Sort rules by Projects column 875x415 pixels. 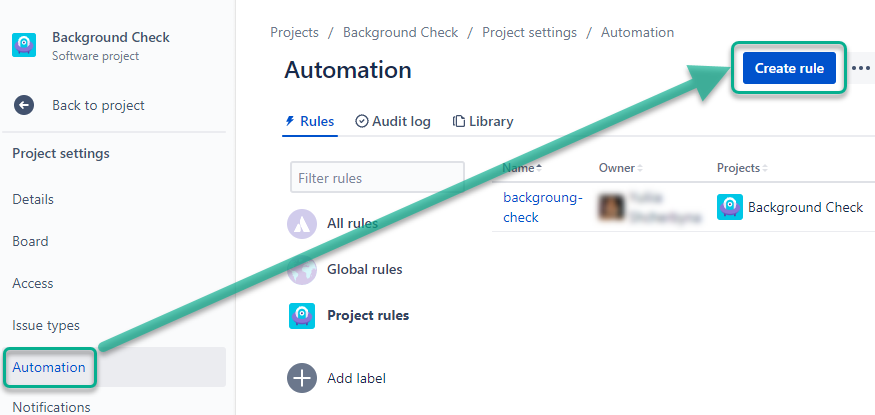tap(741, 167)
